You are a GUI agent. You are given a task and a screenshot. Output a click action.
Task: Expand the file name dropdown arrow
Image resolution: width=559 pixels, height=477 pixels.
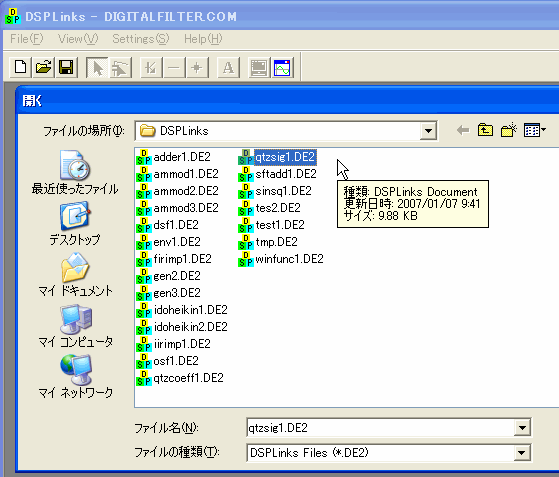(x=522, y=427)
